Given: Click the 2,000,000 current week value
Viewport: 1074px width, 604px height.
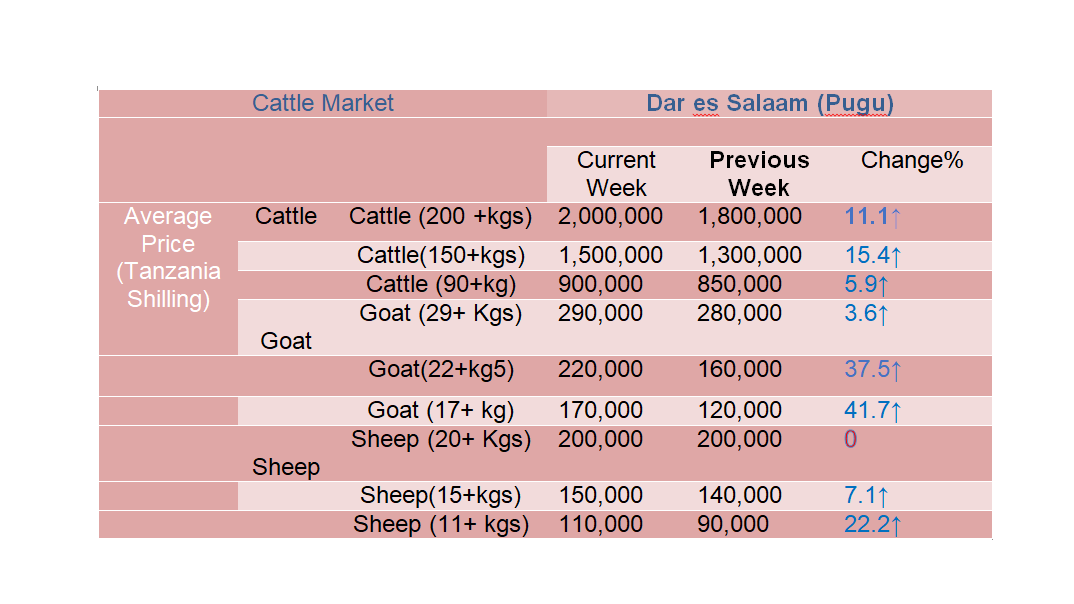Looking at the screenshot, I should tap(610, 216).
